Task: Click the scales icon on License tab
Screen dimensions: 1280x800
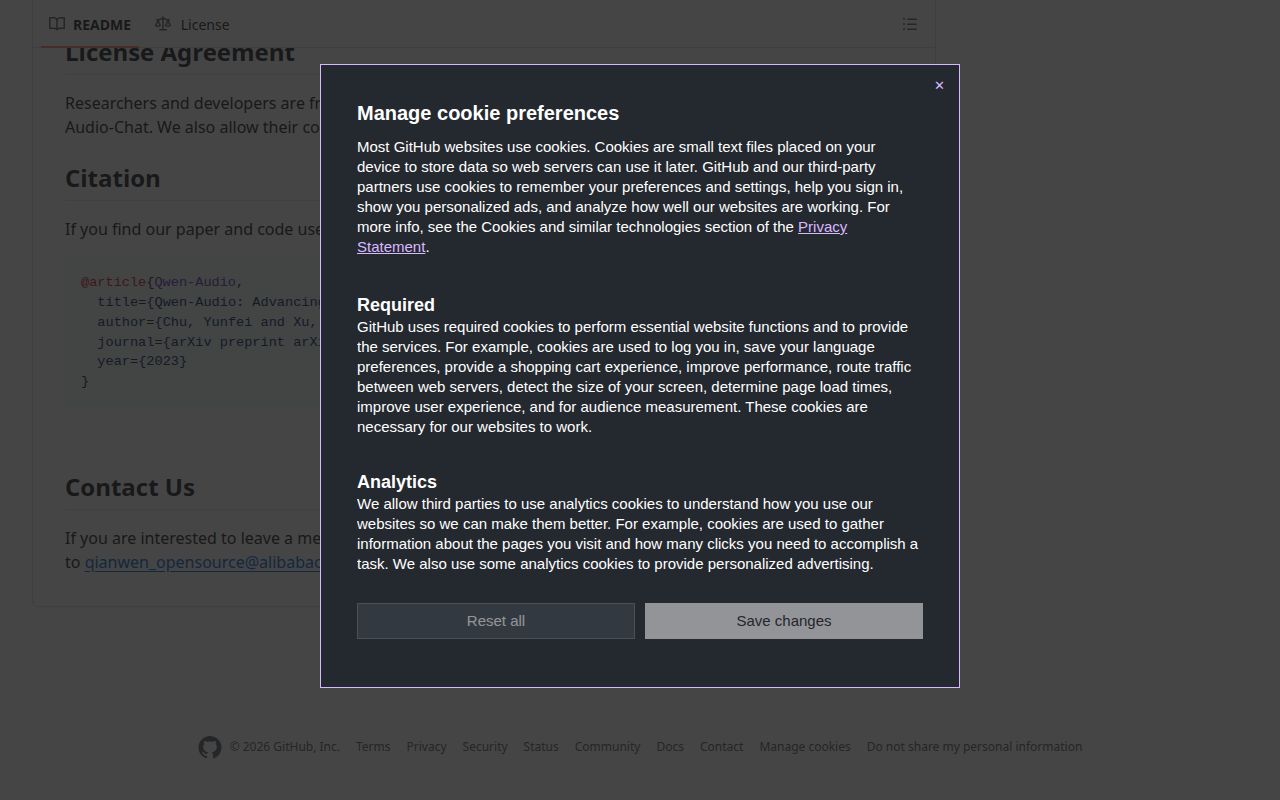Action: click(x=163, y=24)
